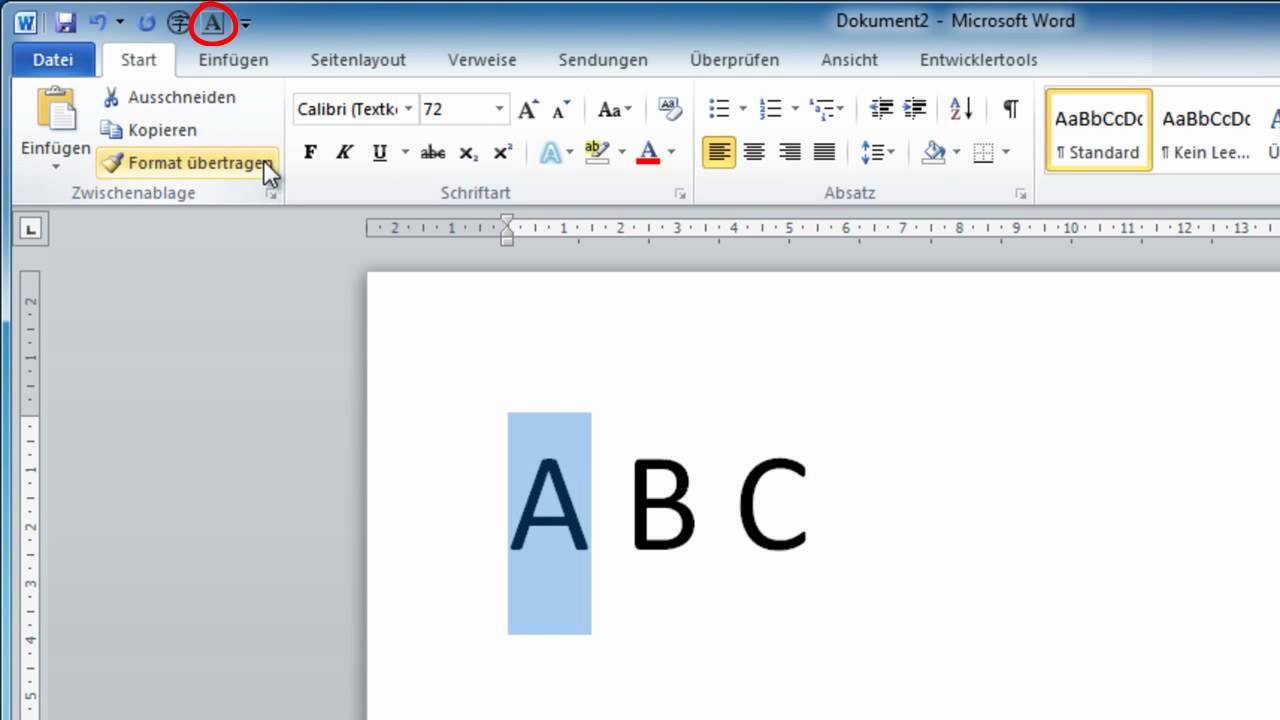Decrease font size with shrink font icon
The image size is (1280, 720).
coord(561,109)
